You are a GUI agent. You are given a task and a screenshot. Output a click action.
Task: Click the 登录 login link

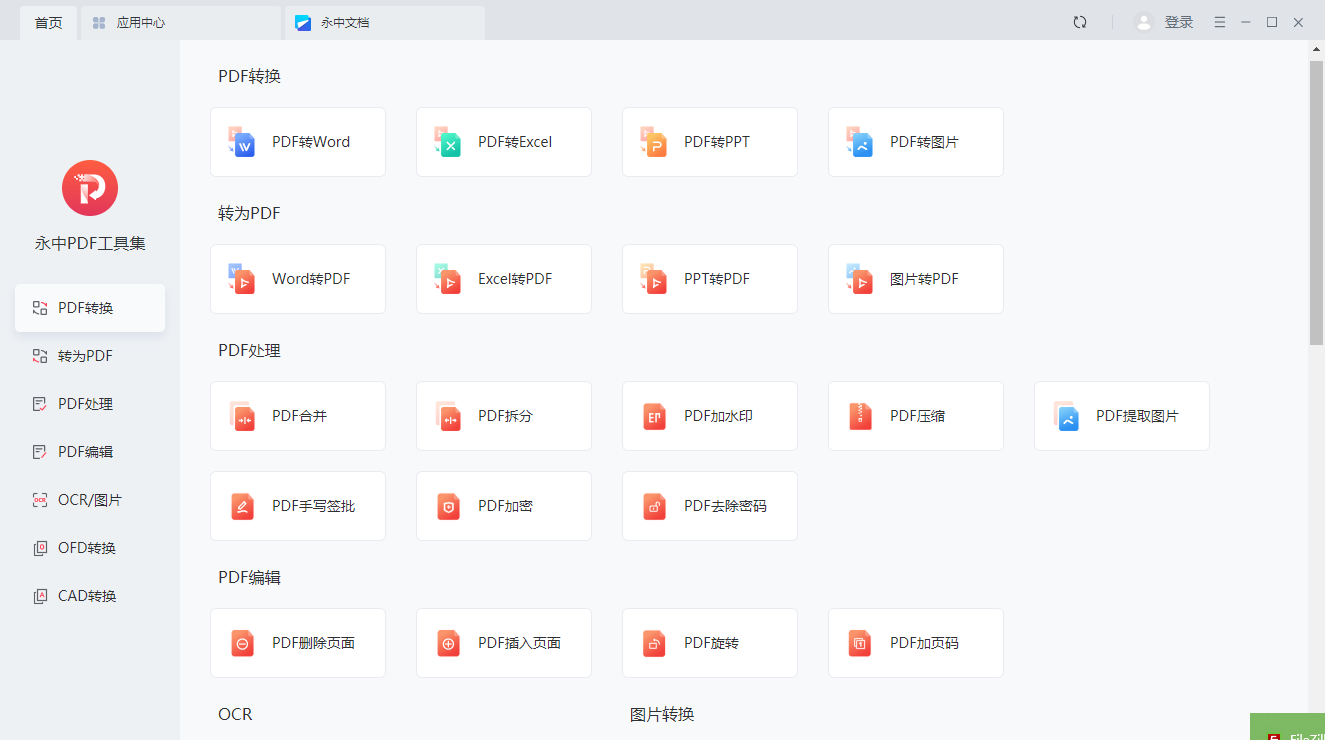(x=1178, y=21)
